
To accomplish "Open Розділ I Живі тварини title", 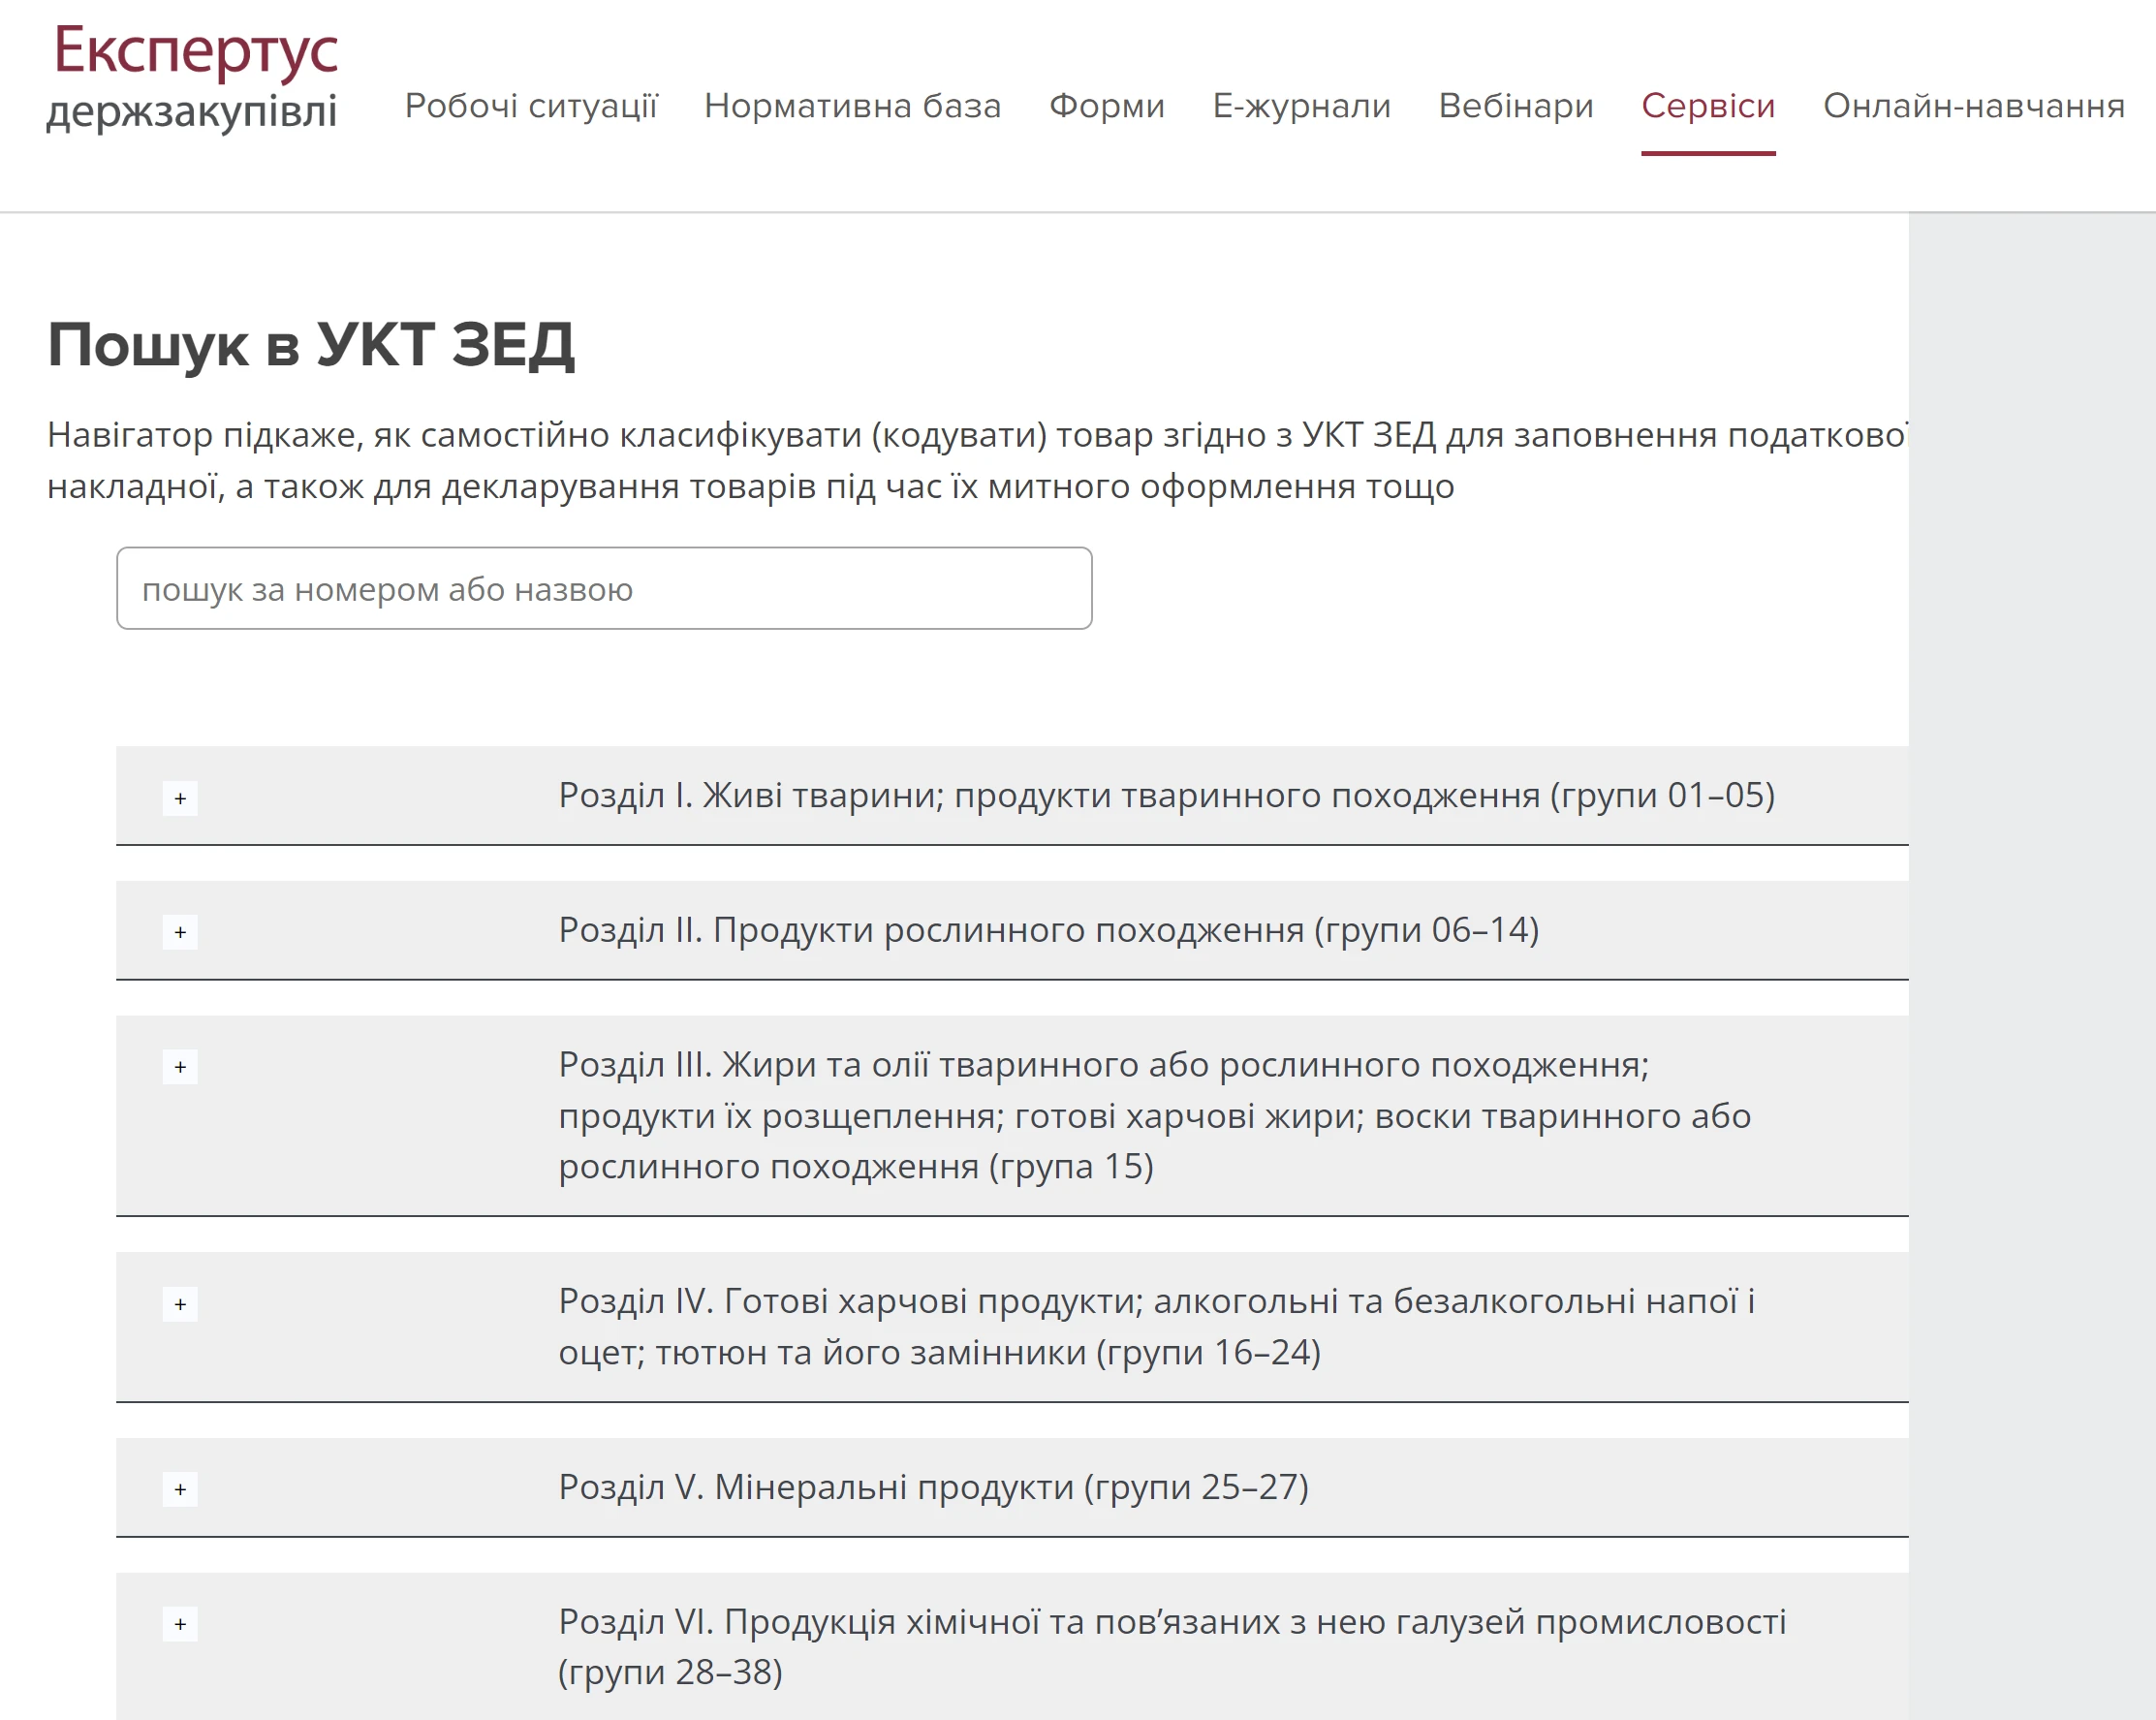I will (x=1166, y=795).
